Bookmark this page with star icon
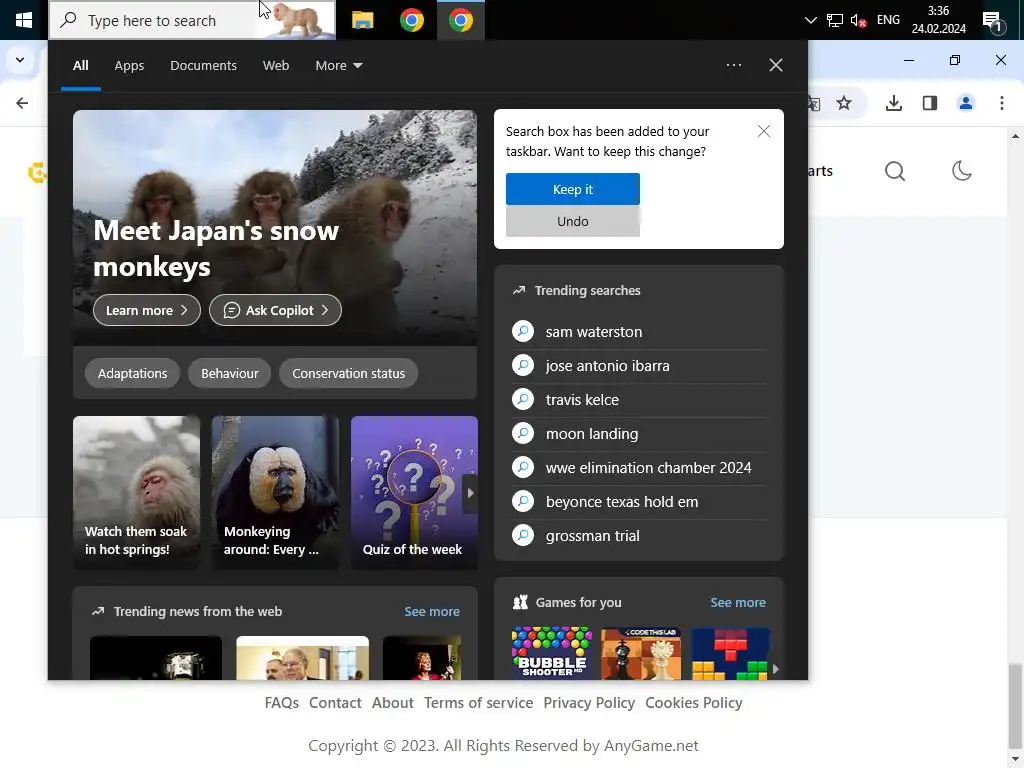The width and height of the screenshot is (1024, 768). click(844, 103)
